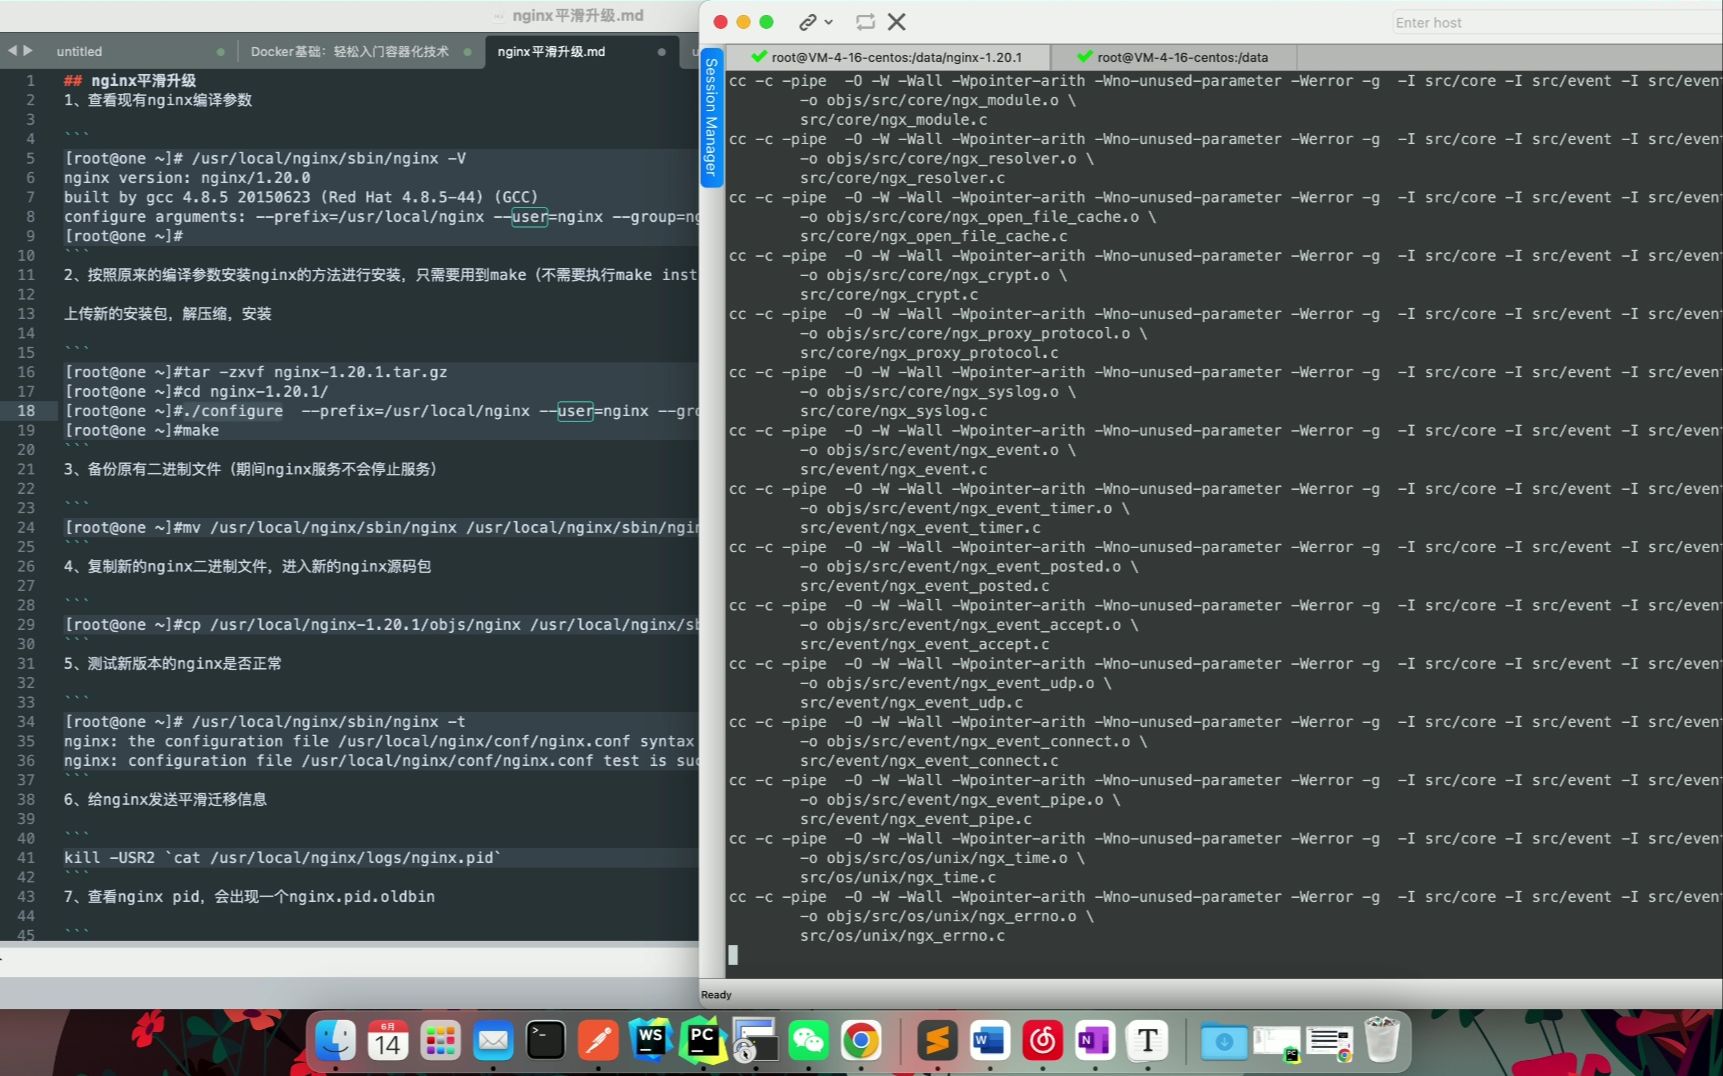Click the 'nginx version: nginx/1.20.0' line
The height and width of the screenshot is (1076, 1723).
point(187,178)
